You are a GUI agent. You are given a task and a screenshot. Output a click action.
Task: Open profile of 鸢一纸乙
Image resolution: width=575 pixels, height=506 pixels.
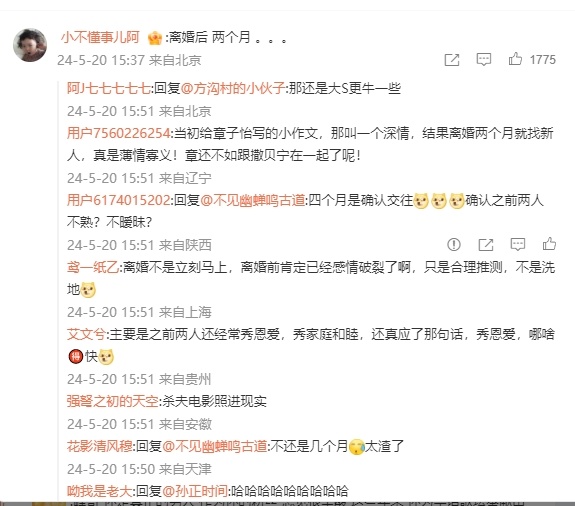click(x=93, y=267)
